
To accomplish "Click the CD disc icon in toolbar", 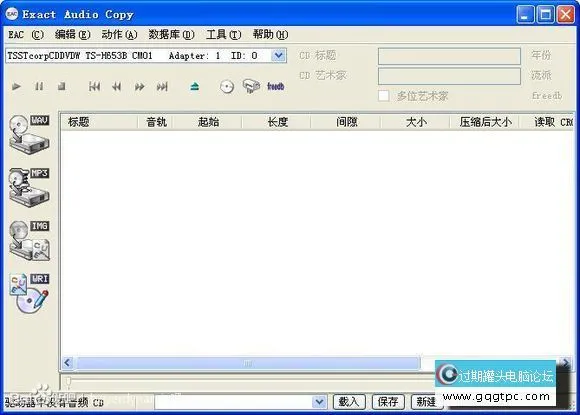I will [x=227, y=87].
